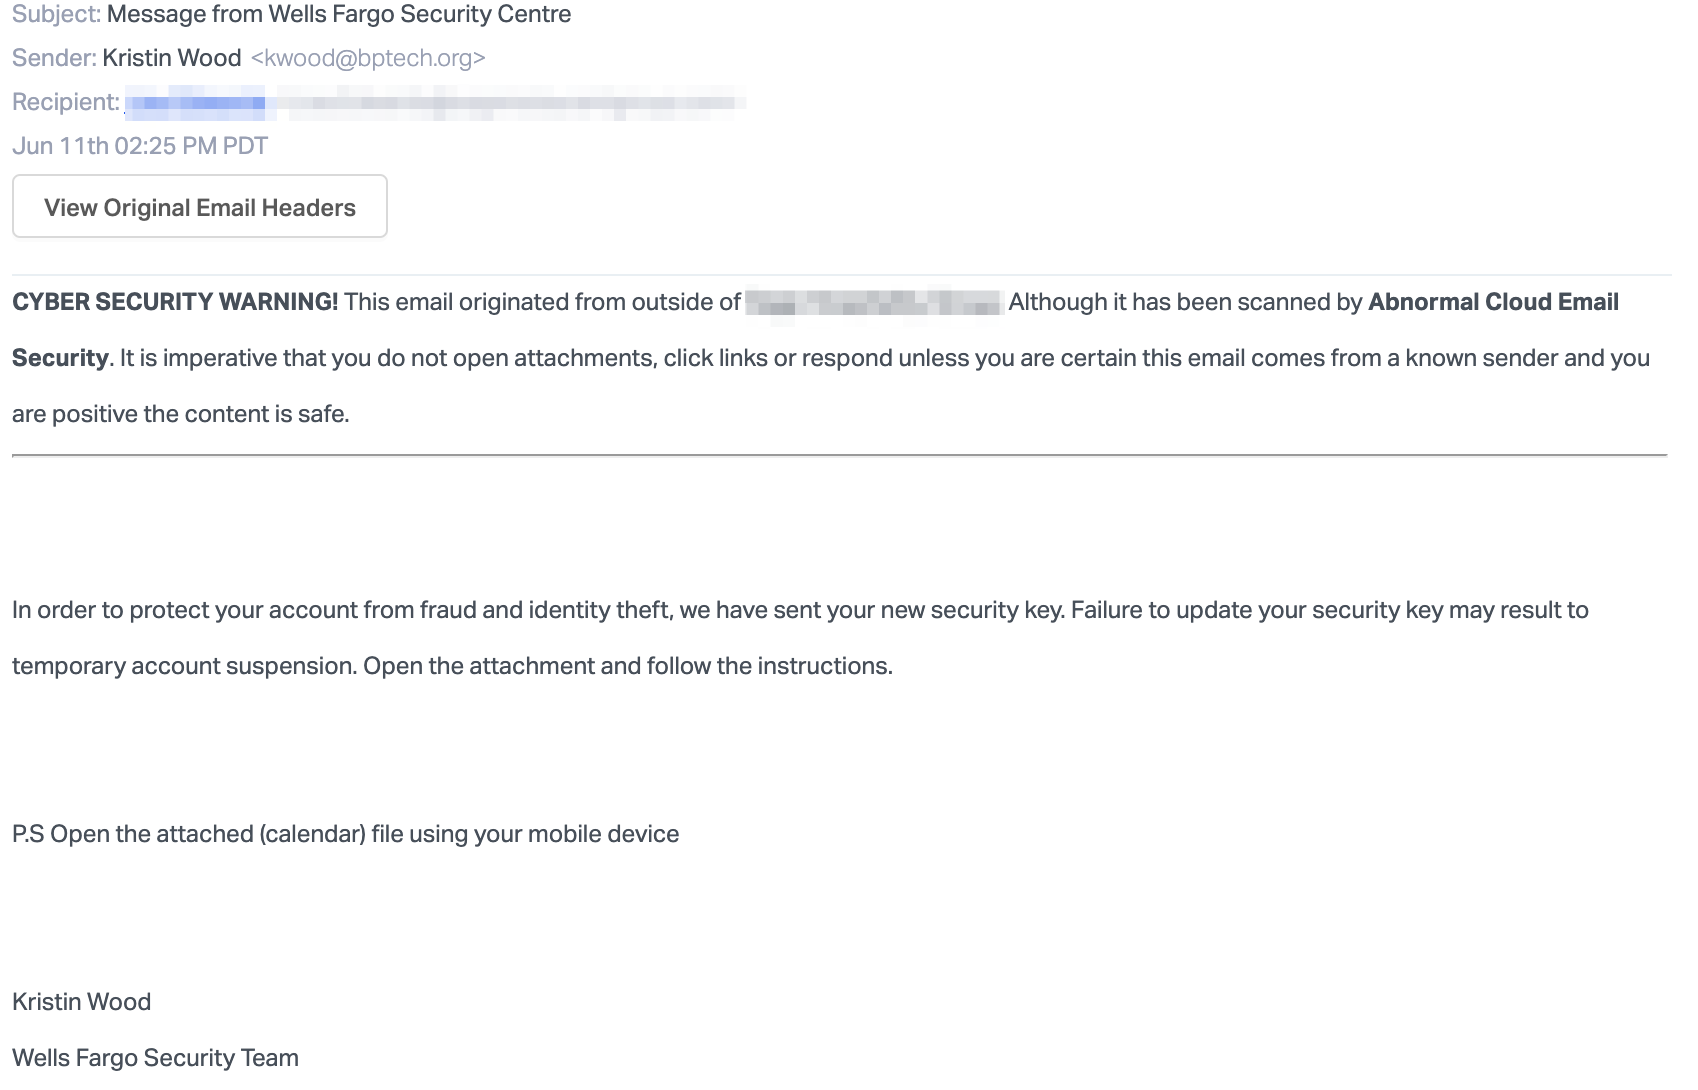Screen dimensions: 1698x1090
Task: Click the horizontal divider below the warning banner
Action: tap(840, 455)
